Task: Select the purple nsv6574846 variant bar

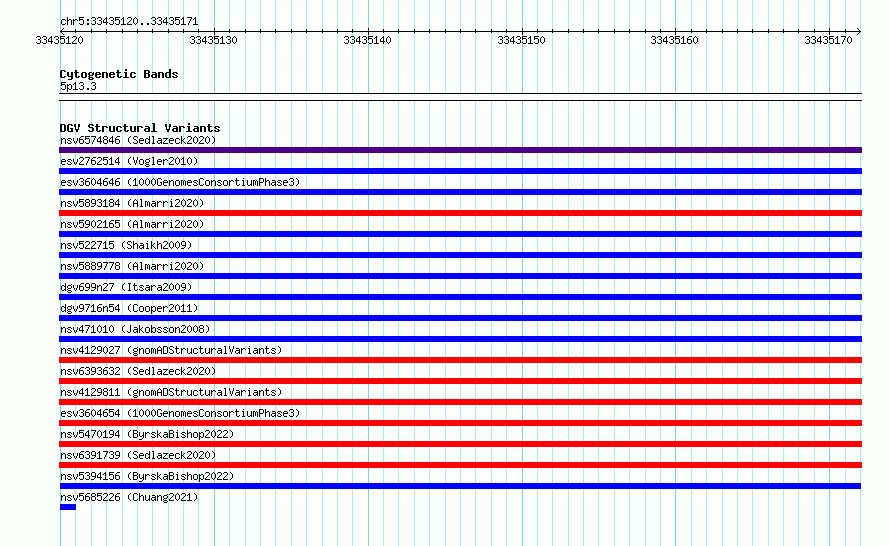Action: coord(460,150)
